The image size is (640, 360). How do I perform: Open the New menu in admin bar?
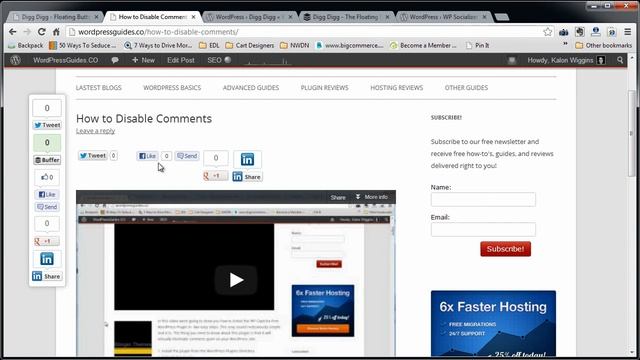143,60
